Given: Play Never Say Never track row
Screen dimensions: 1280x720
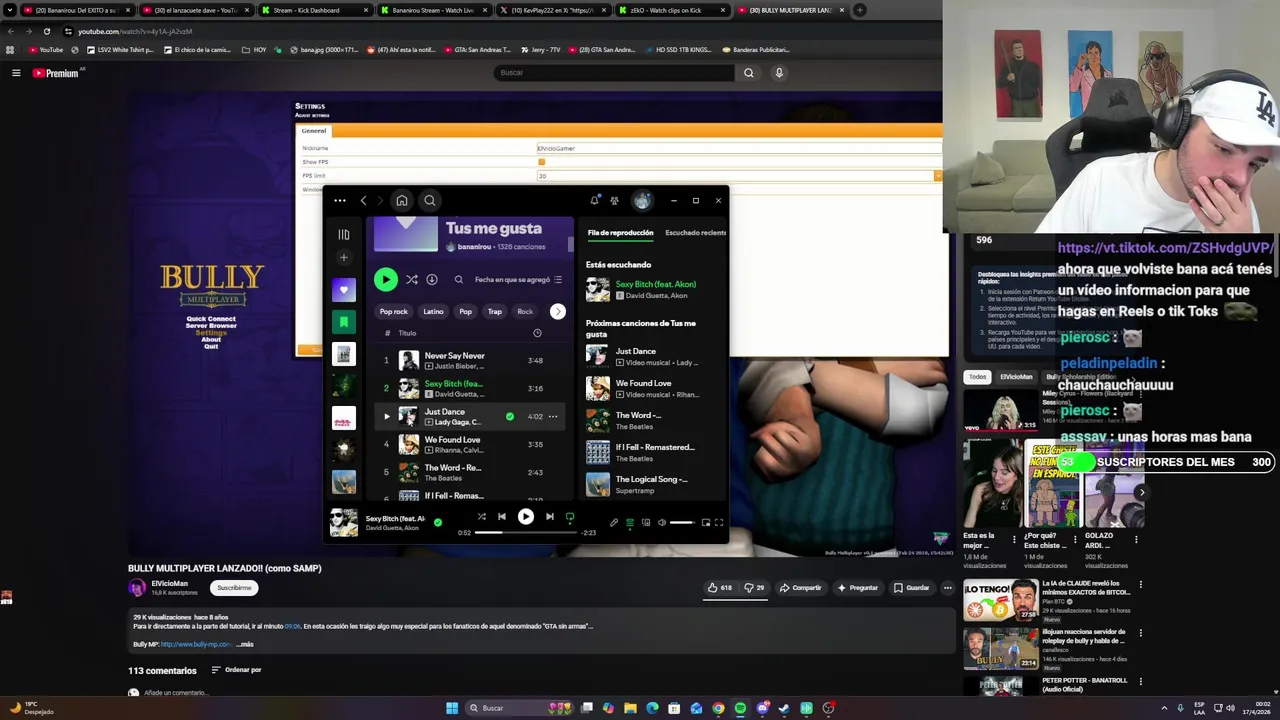Looking at the screenshot, I should point(470,360).
